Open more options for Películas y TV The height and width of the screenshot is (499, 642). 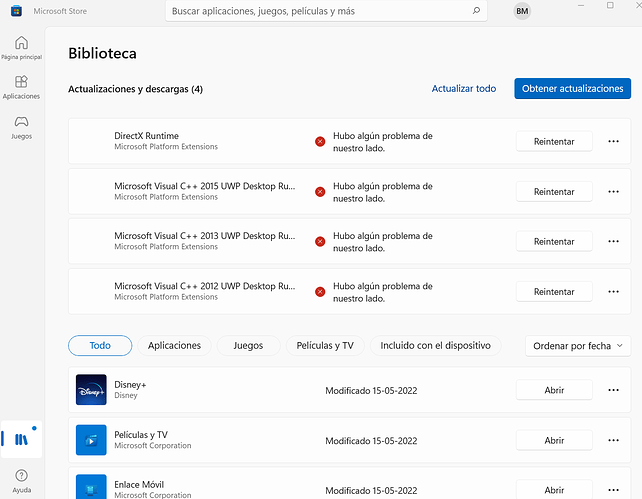click(613, 440)
